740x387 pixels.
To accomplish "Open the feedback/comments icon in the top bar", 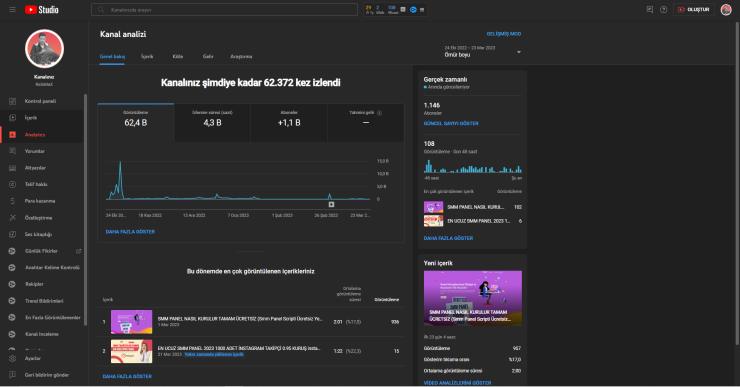I will 650,9.
